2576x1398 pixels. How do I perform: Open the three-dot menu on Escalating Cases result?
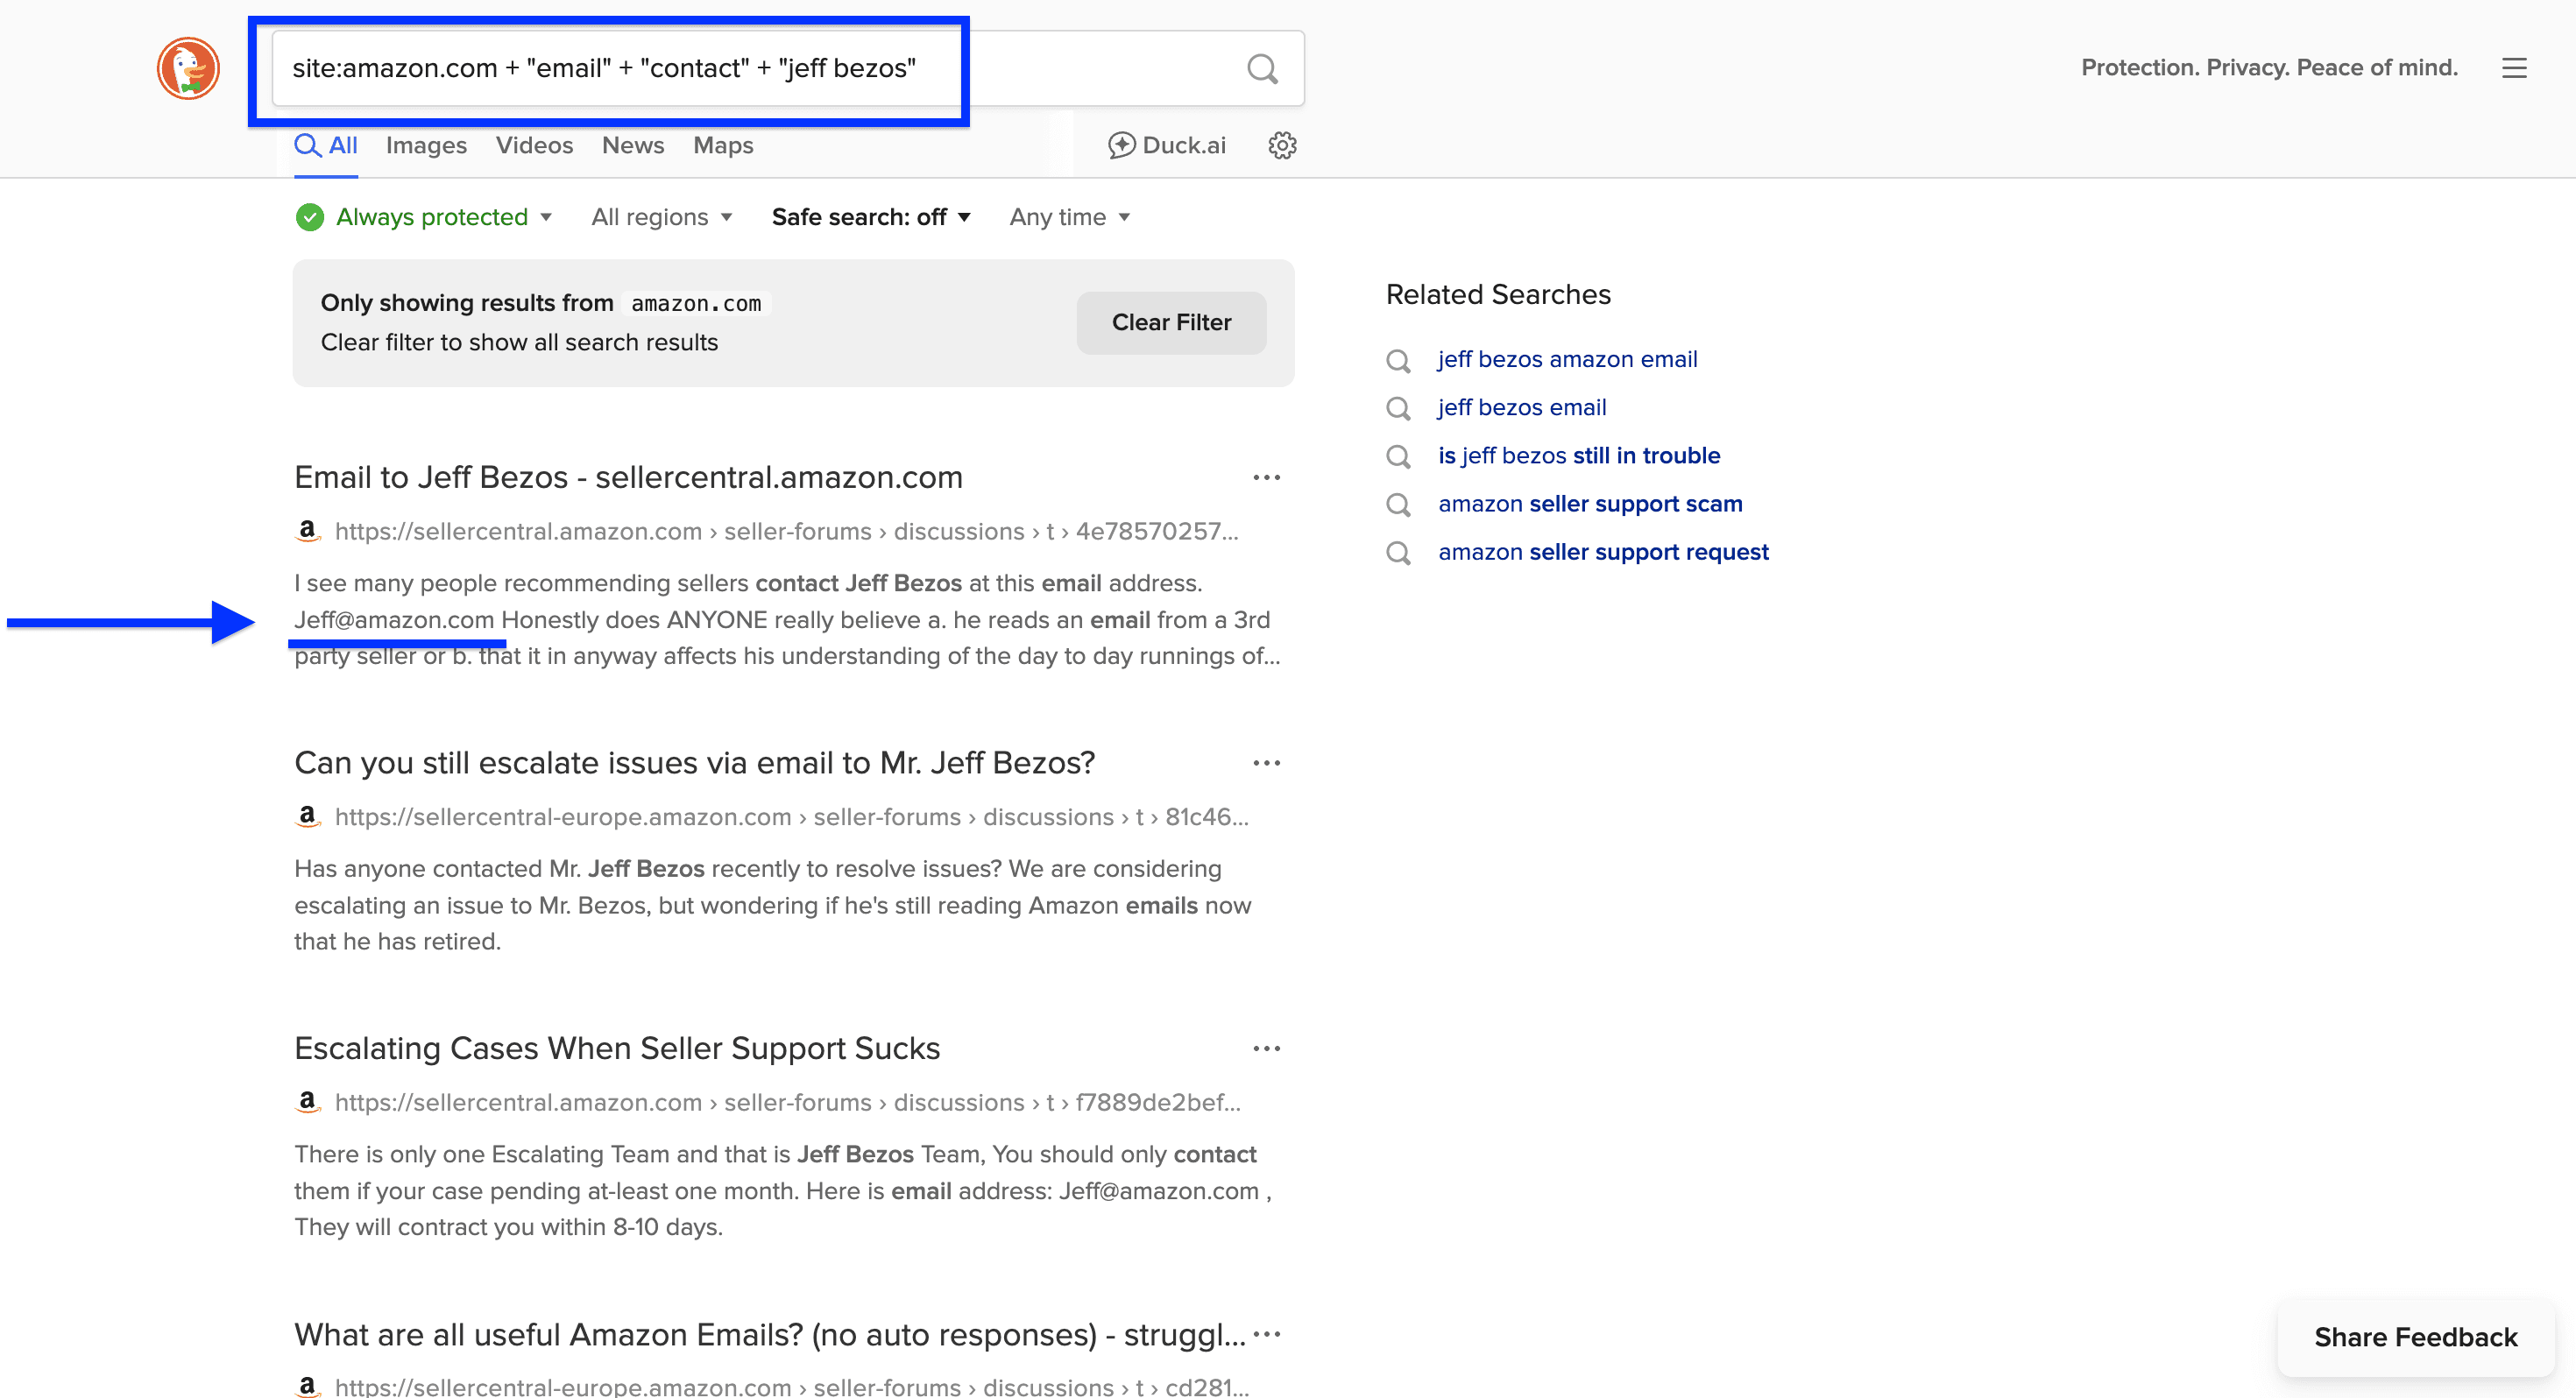click(x=1266, y=1048)
